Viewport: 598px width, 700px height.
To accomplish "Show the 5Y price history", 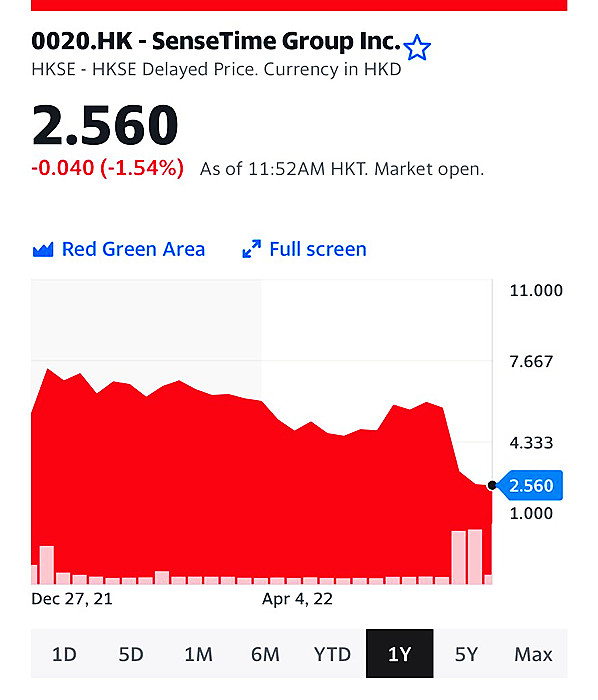I will pos(466,654).
